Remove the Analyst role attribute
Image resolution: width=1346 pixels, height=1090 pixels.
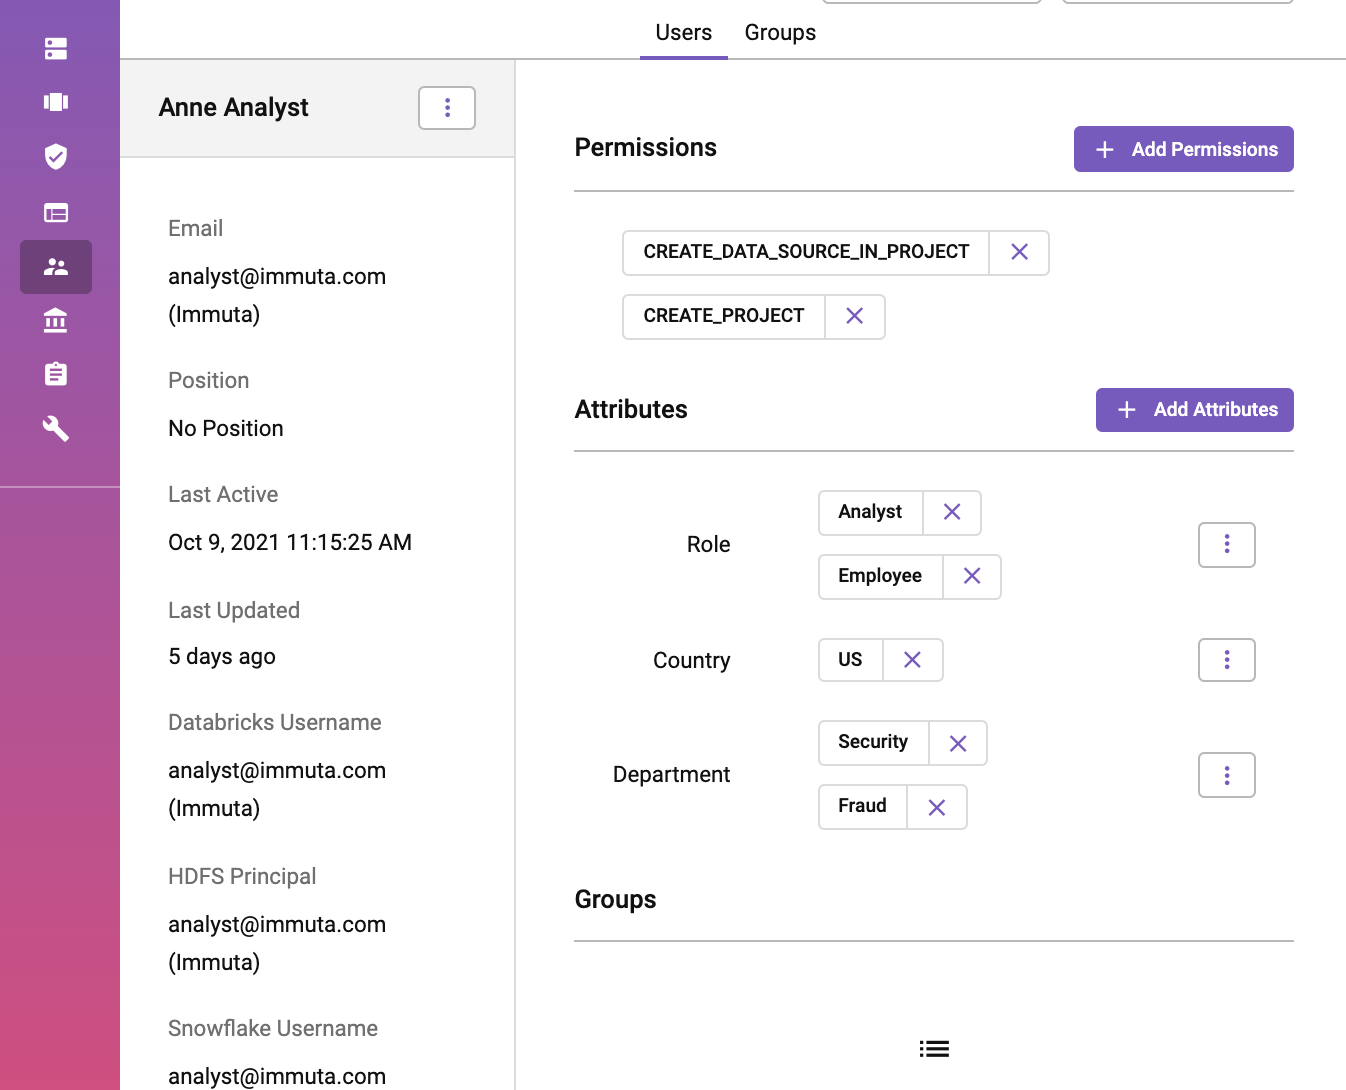pos(952,512)
